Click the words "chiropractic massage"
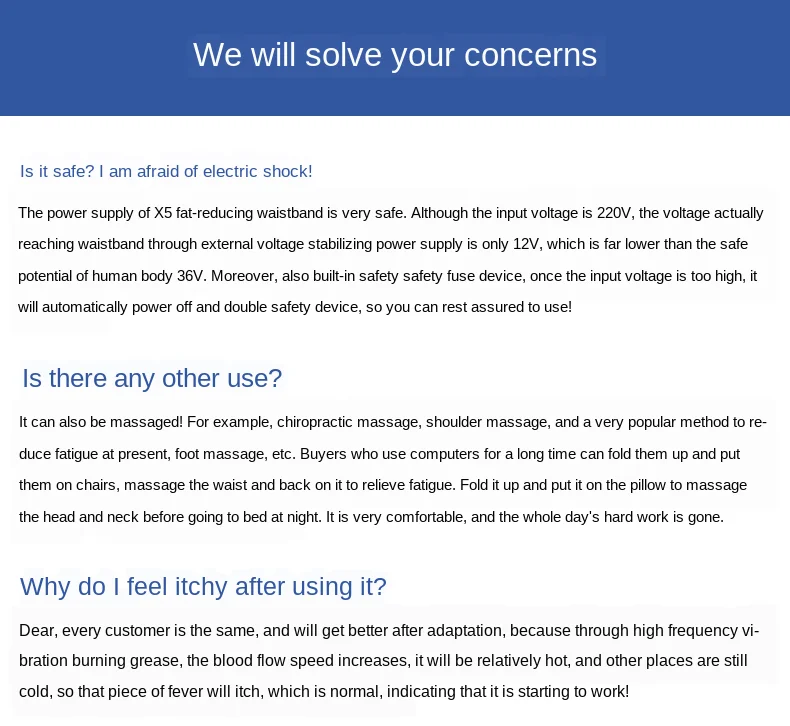This screenshot has width=790, height=726. pyautogui.click(x=349, y=422)
